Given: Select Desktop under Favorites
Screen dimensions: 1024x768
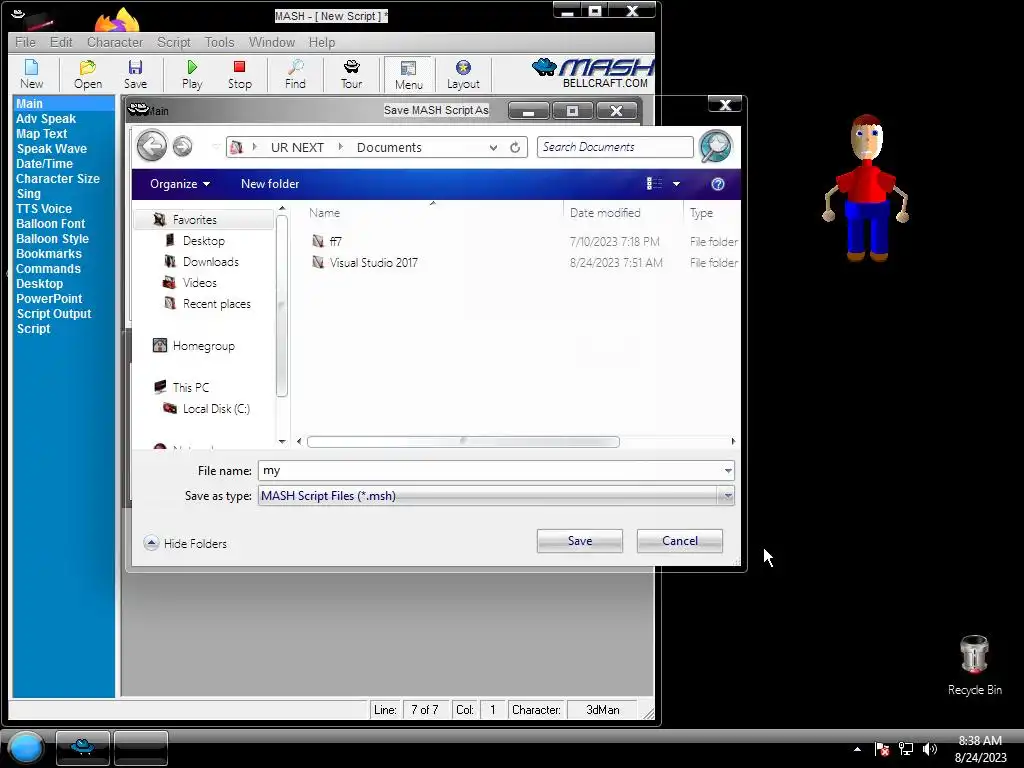Looking at the screenshot, I should click(203, 241).
